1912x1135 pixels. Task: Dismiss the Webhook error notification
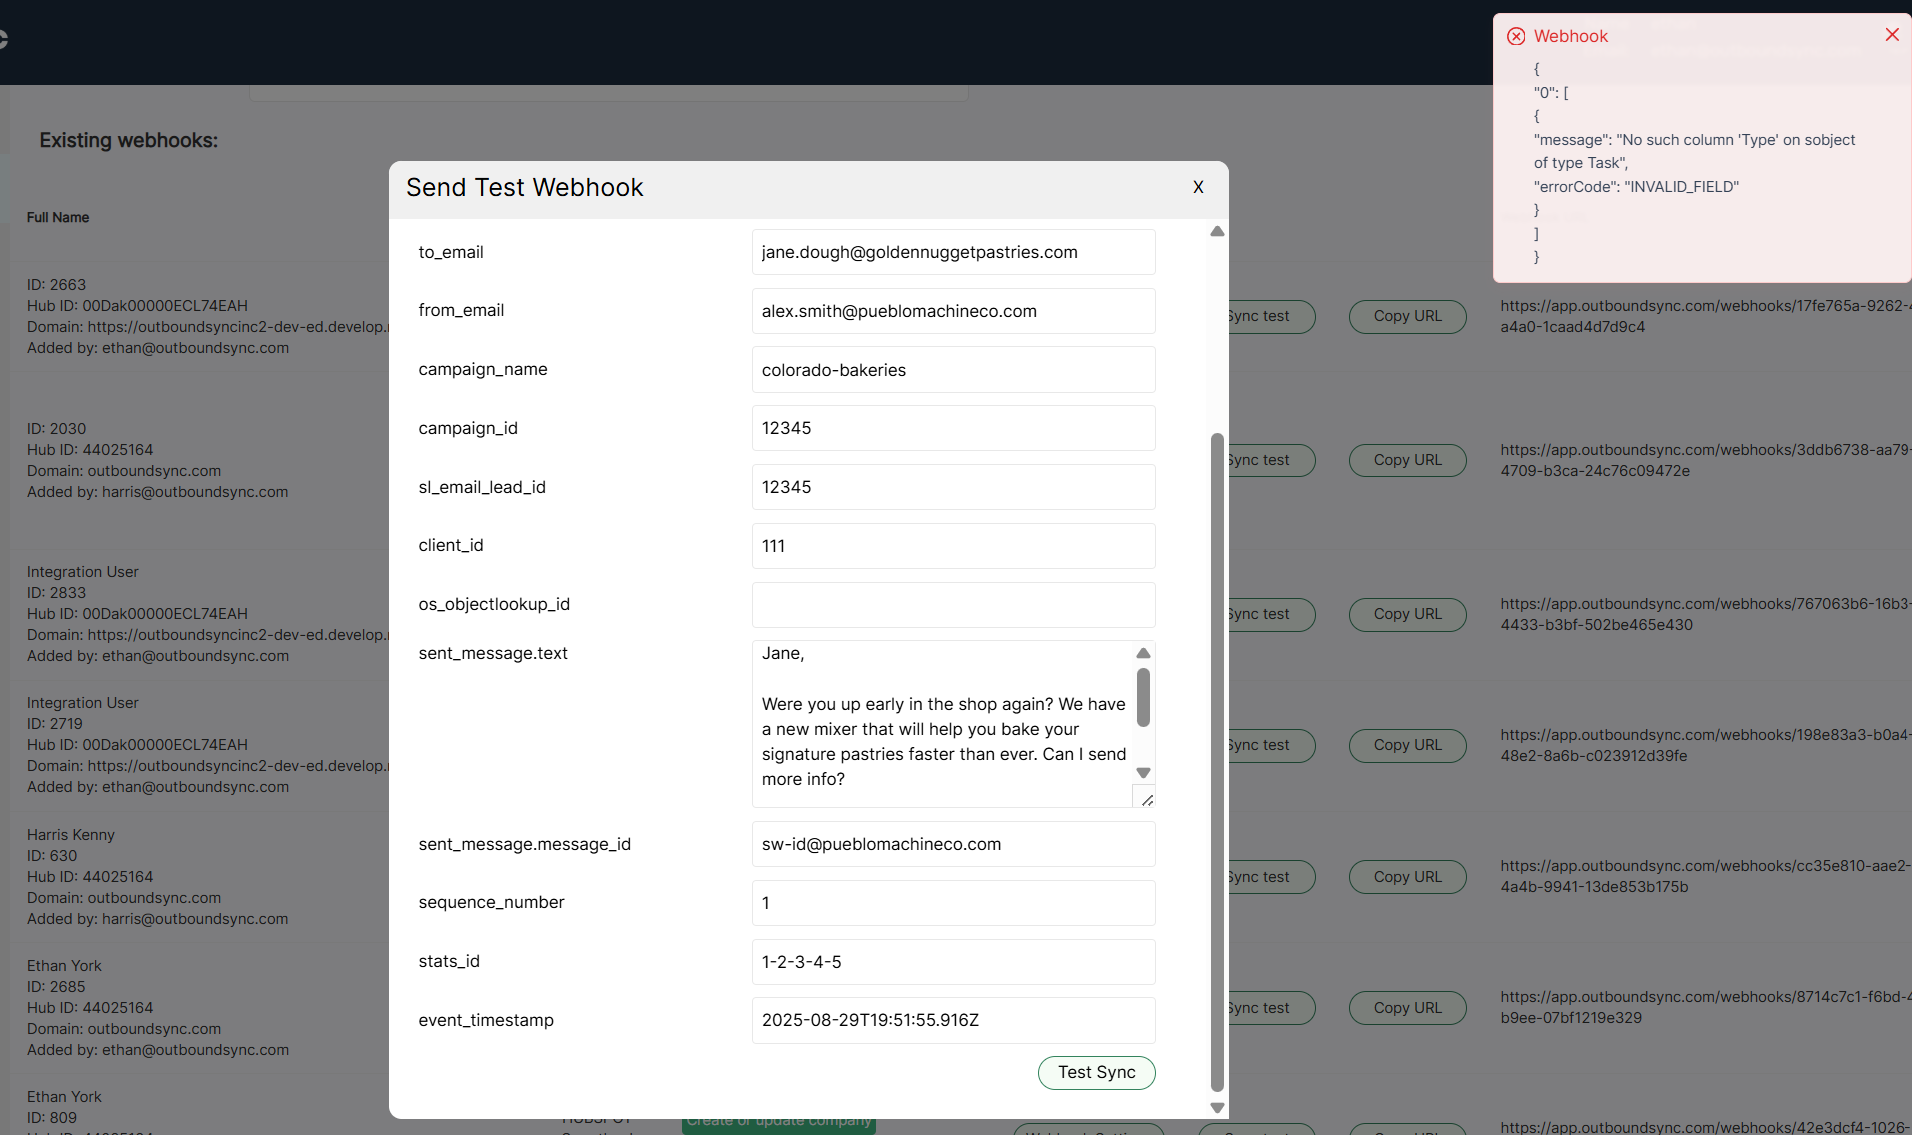pyautogui.click(x=1892, y=34)
